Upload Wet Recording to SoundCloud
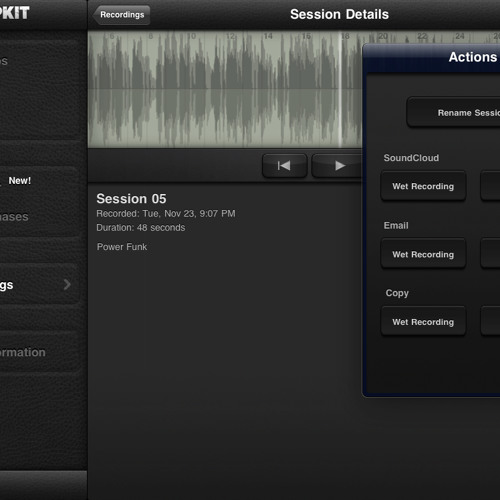 423,186
